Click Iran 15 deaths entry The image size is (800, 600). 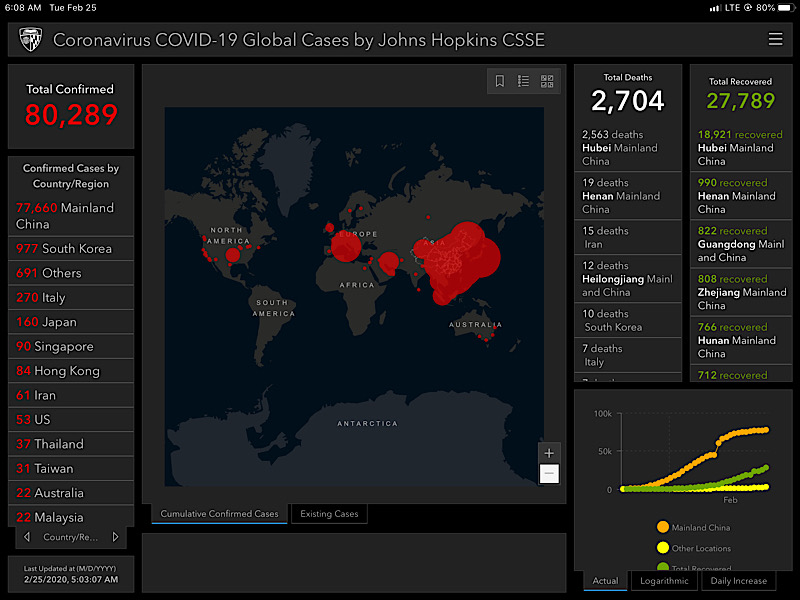(x=628, y=237)
